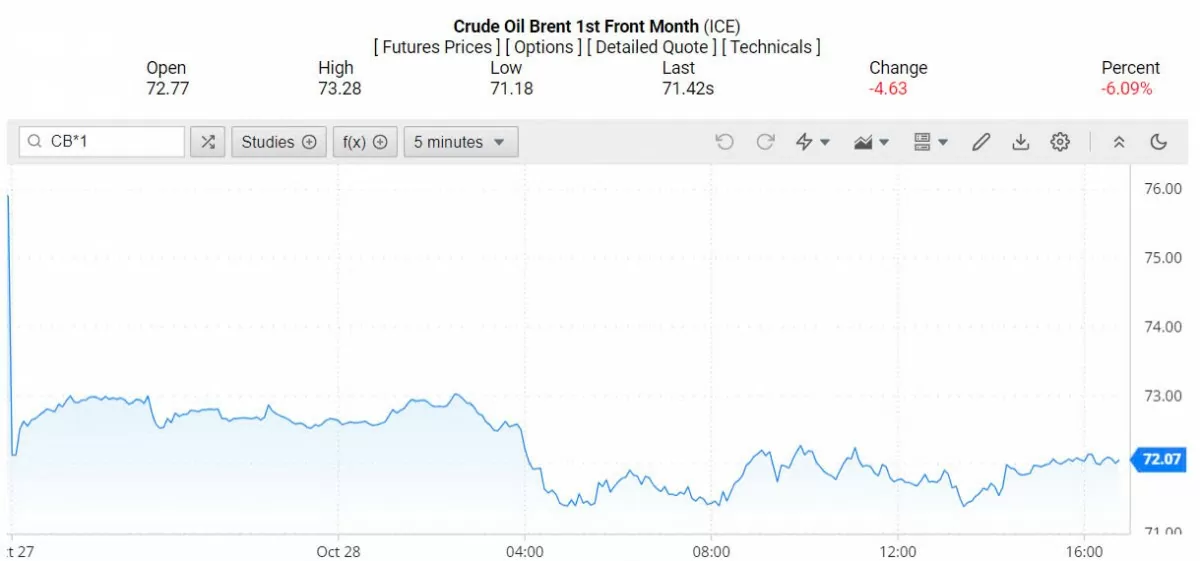The width and height of the screenshot is (1200, 561).
Task: Undo the last chart action
Action: tap(725, 142)
